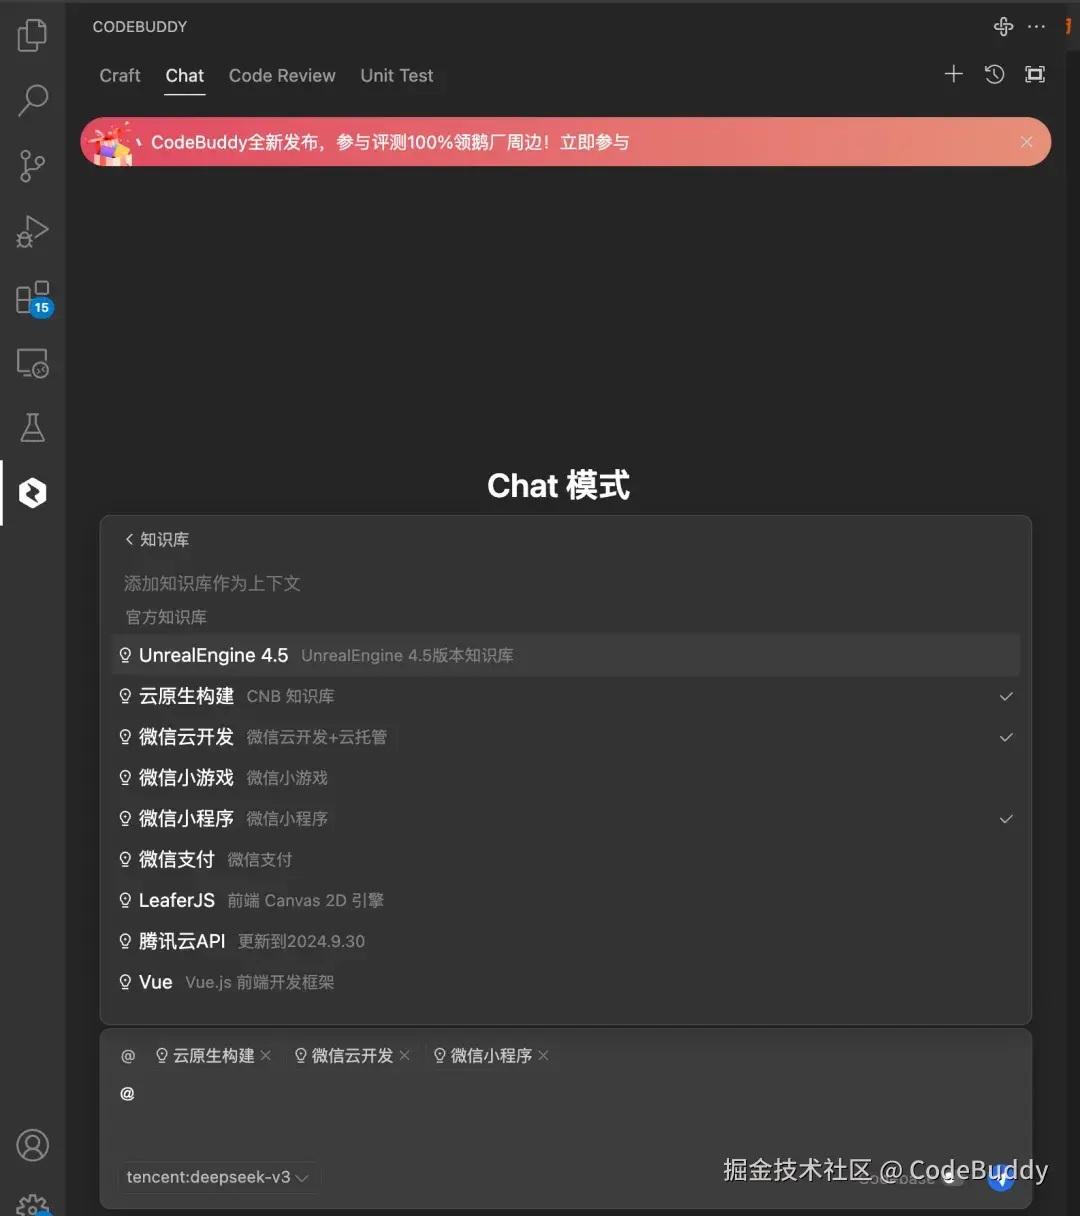Viewport: 1080px width, 1216px height.
Task: Open the Explorer files icon in sidebar
Action: pyautogui.click(x=32, y=36)
